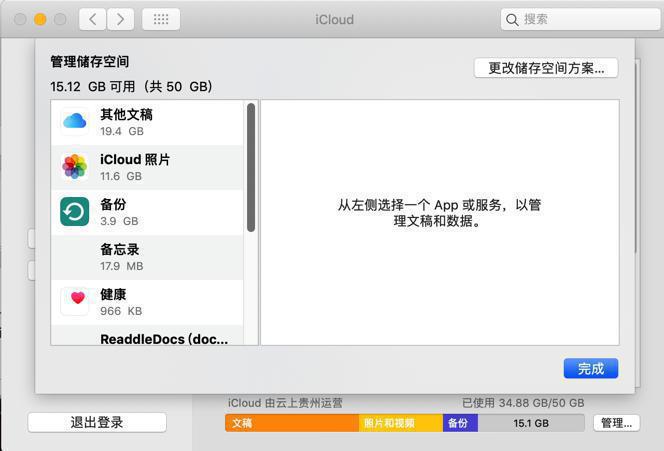Click the blue 完成 button

click(x=591, y=368)
